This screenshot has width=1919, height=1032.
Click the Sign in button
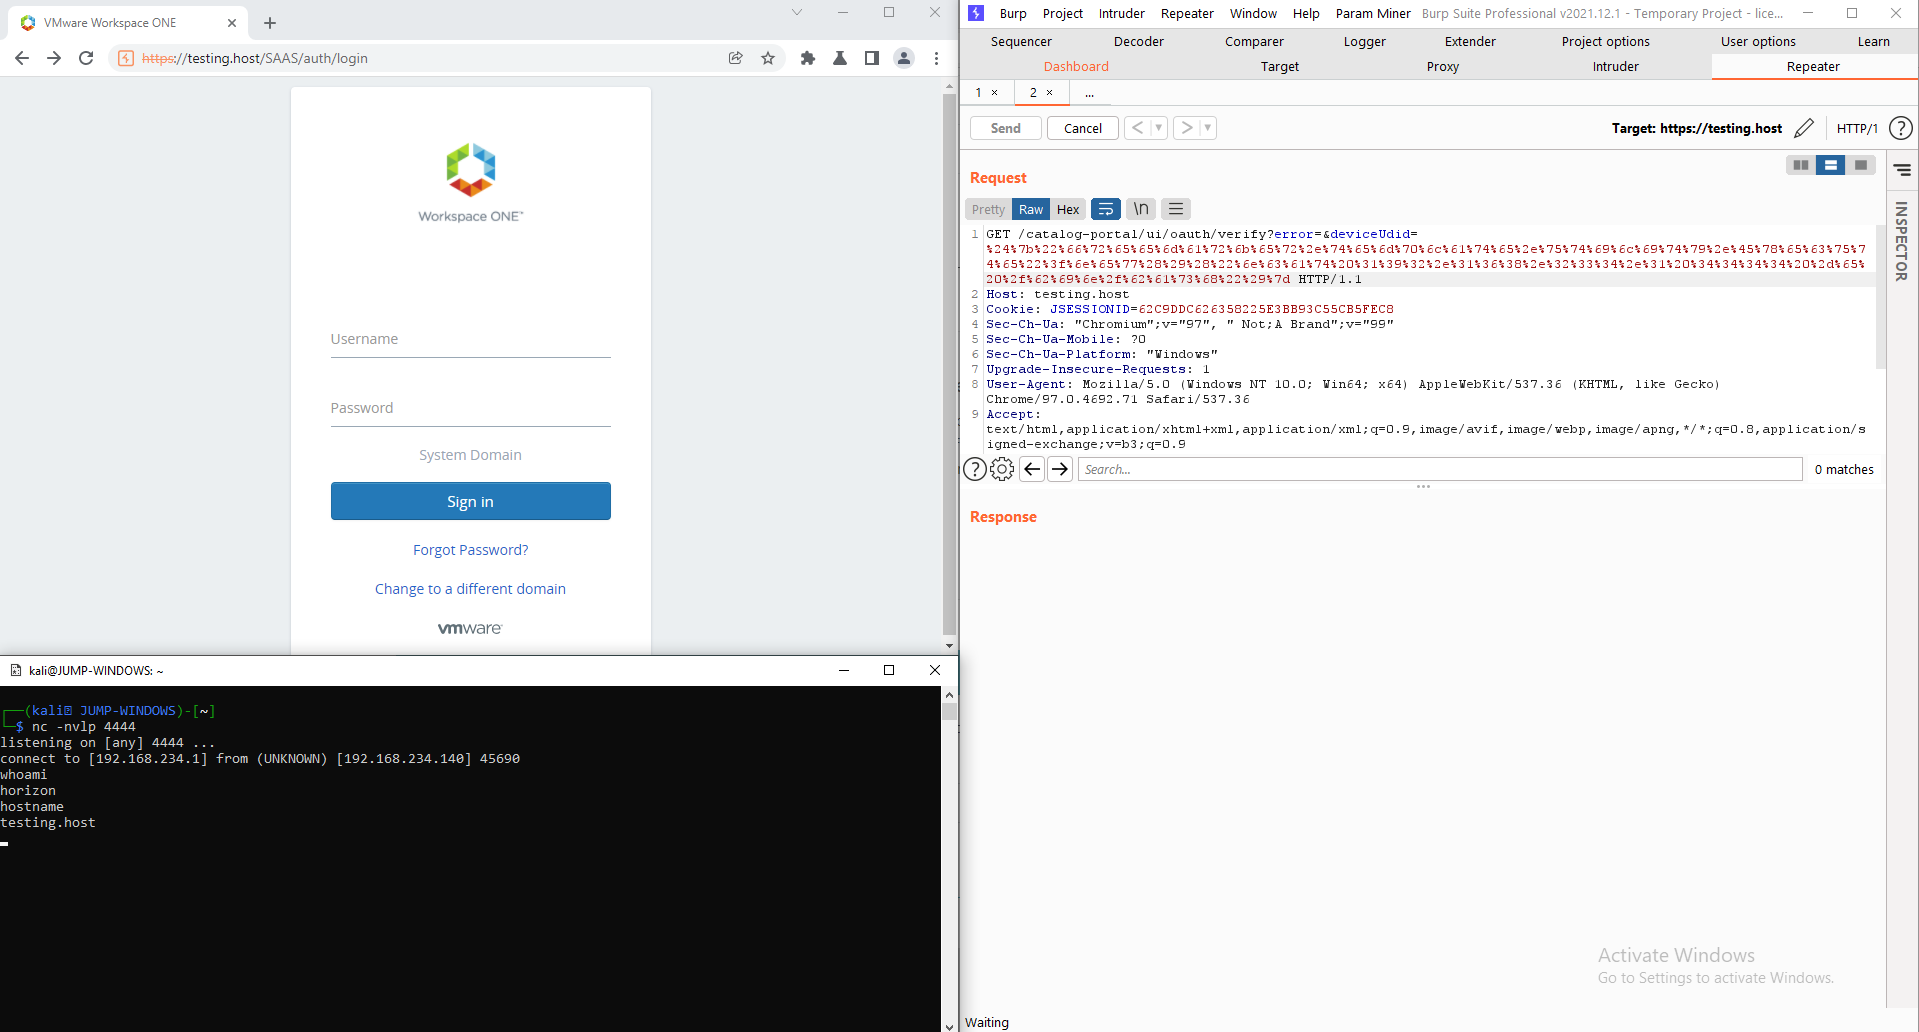[x=470, y=501]
